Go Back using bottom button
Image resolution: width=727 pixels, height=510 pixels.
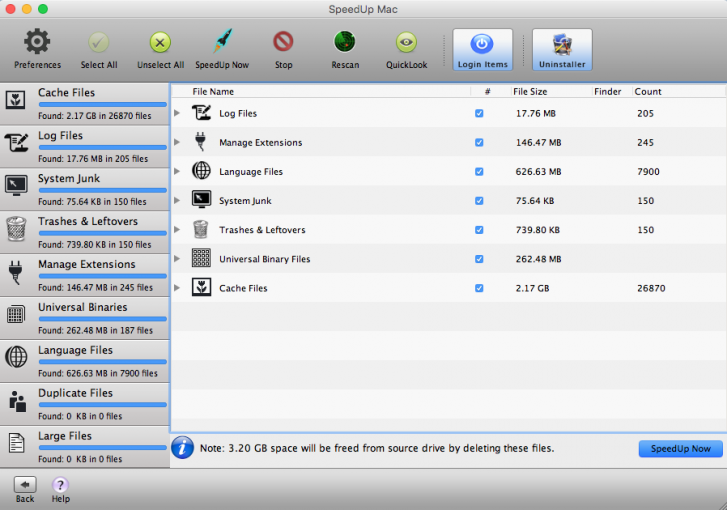click(25, 486)
